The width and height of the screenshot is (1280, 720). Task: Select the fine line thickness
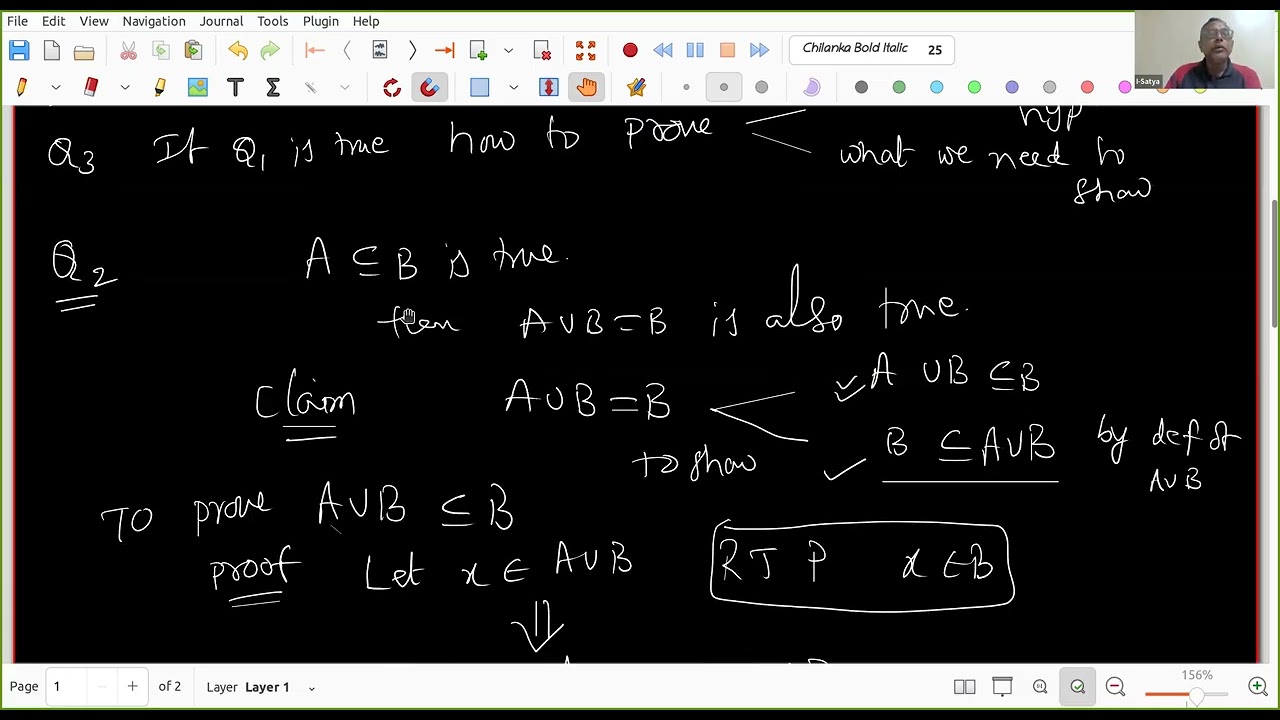(x=686, y=88)
